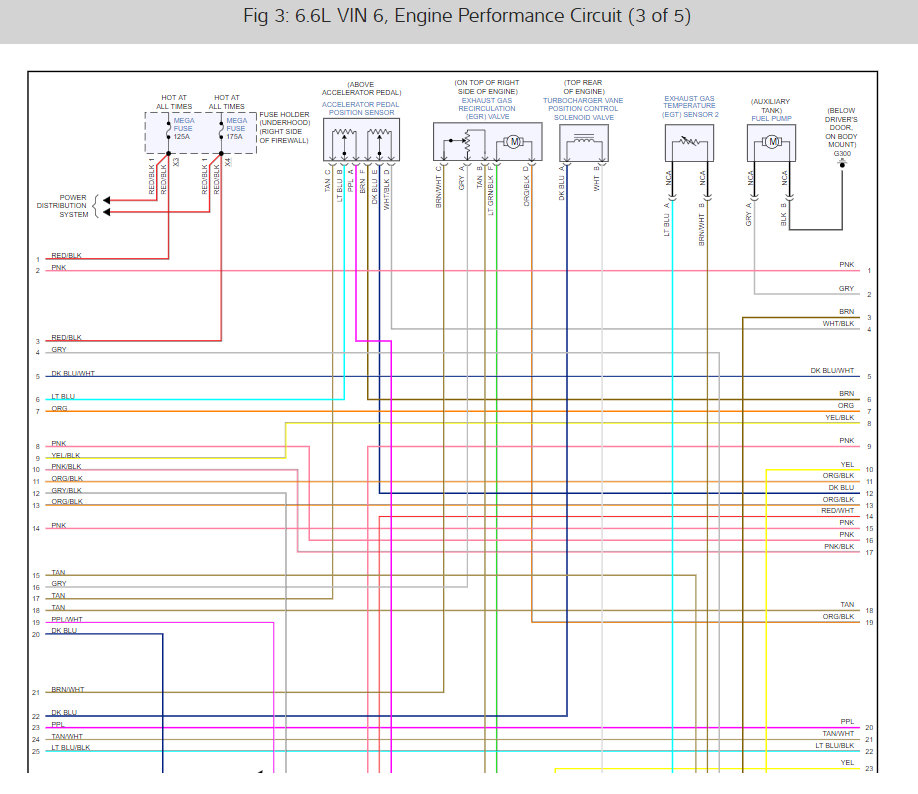918x794 pixels.
Task: Click the BLK B wire label under fuel pump
Action: [783, 214]
